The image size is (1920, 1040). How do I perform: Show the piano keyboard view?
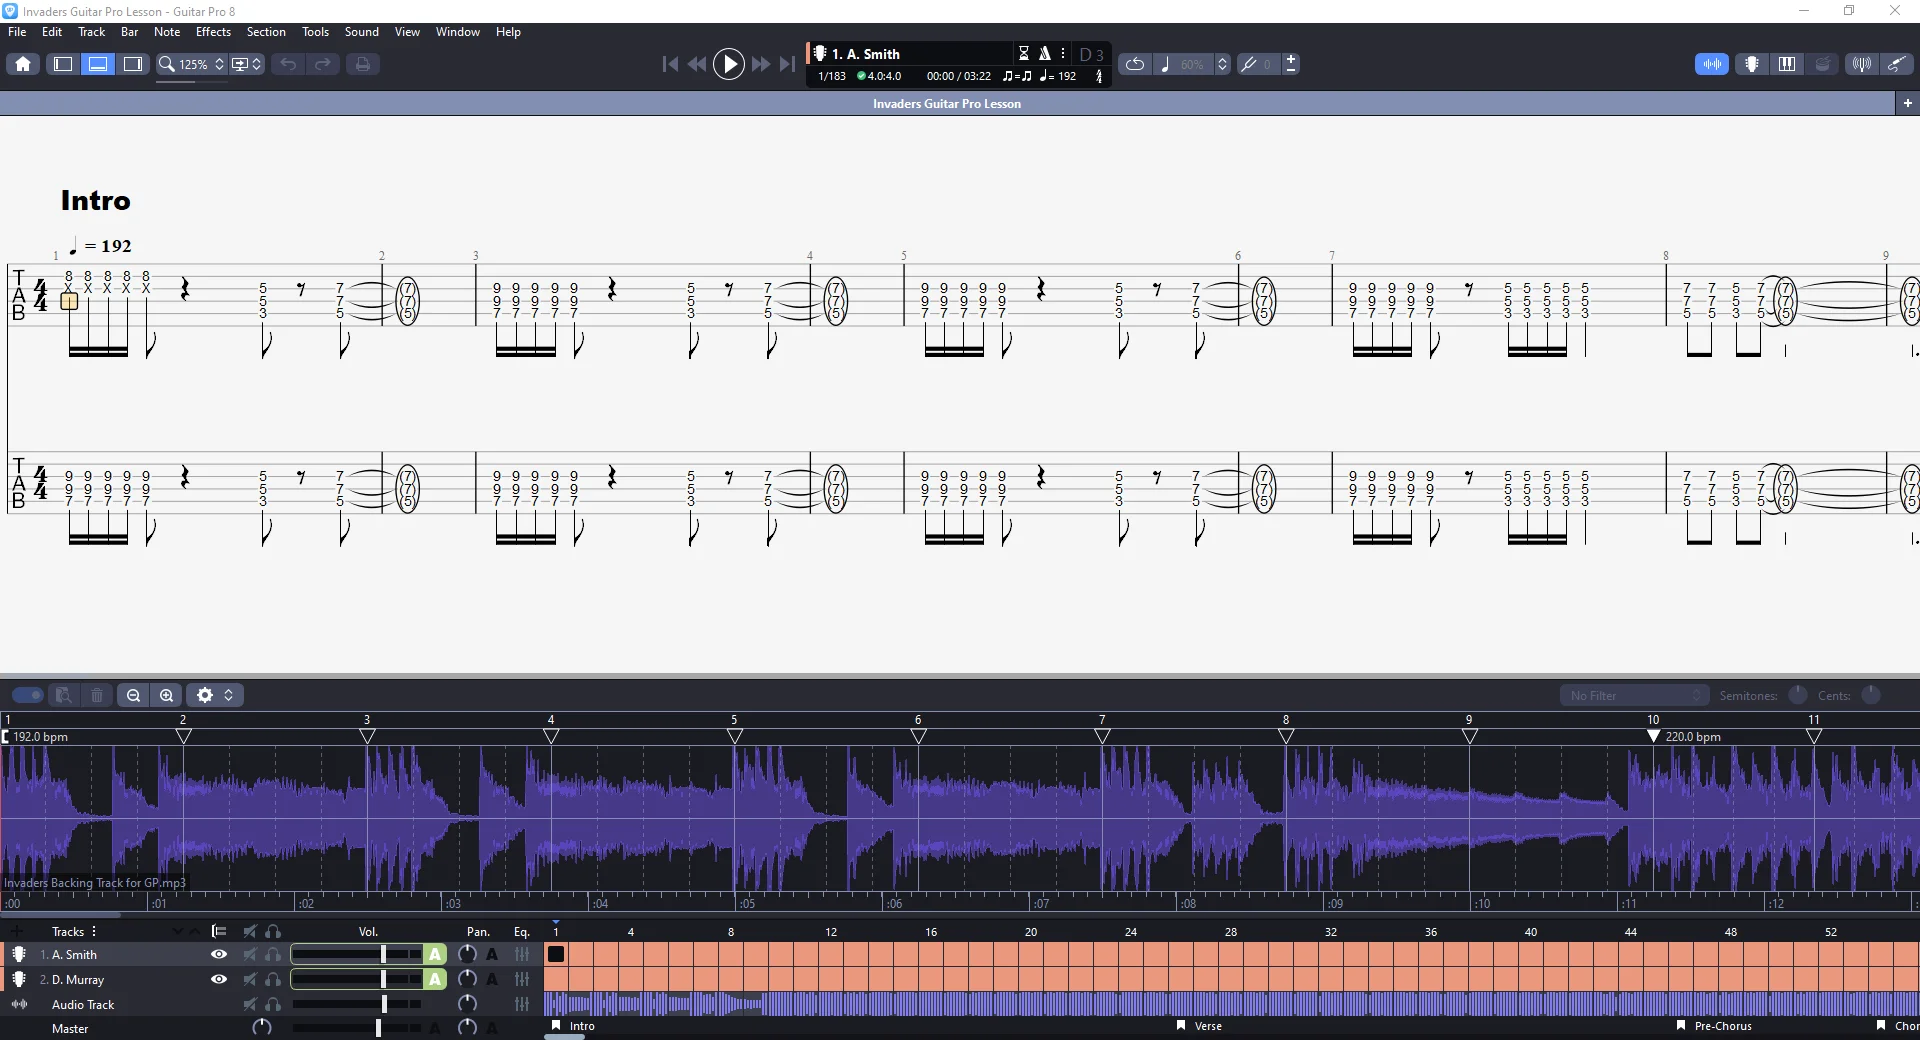tap(1787, 64)
